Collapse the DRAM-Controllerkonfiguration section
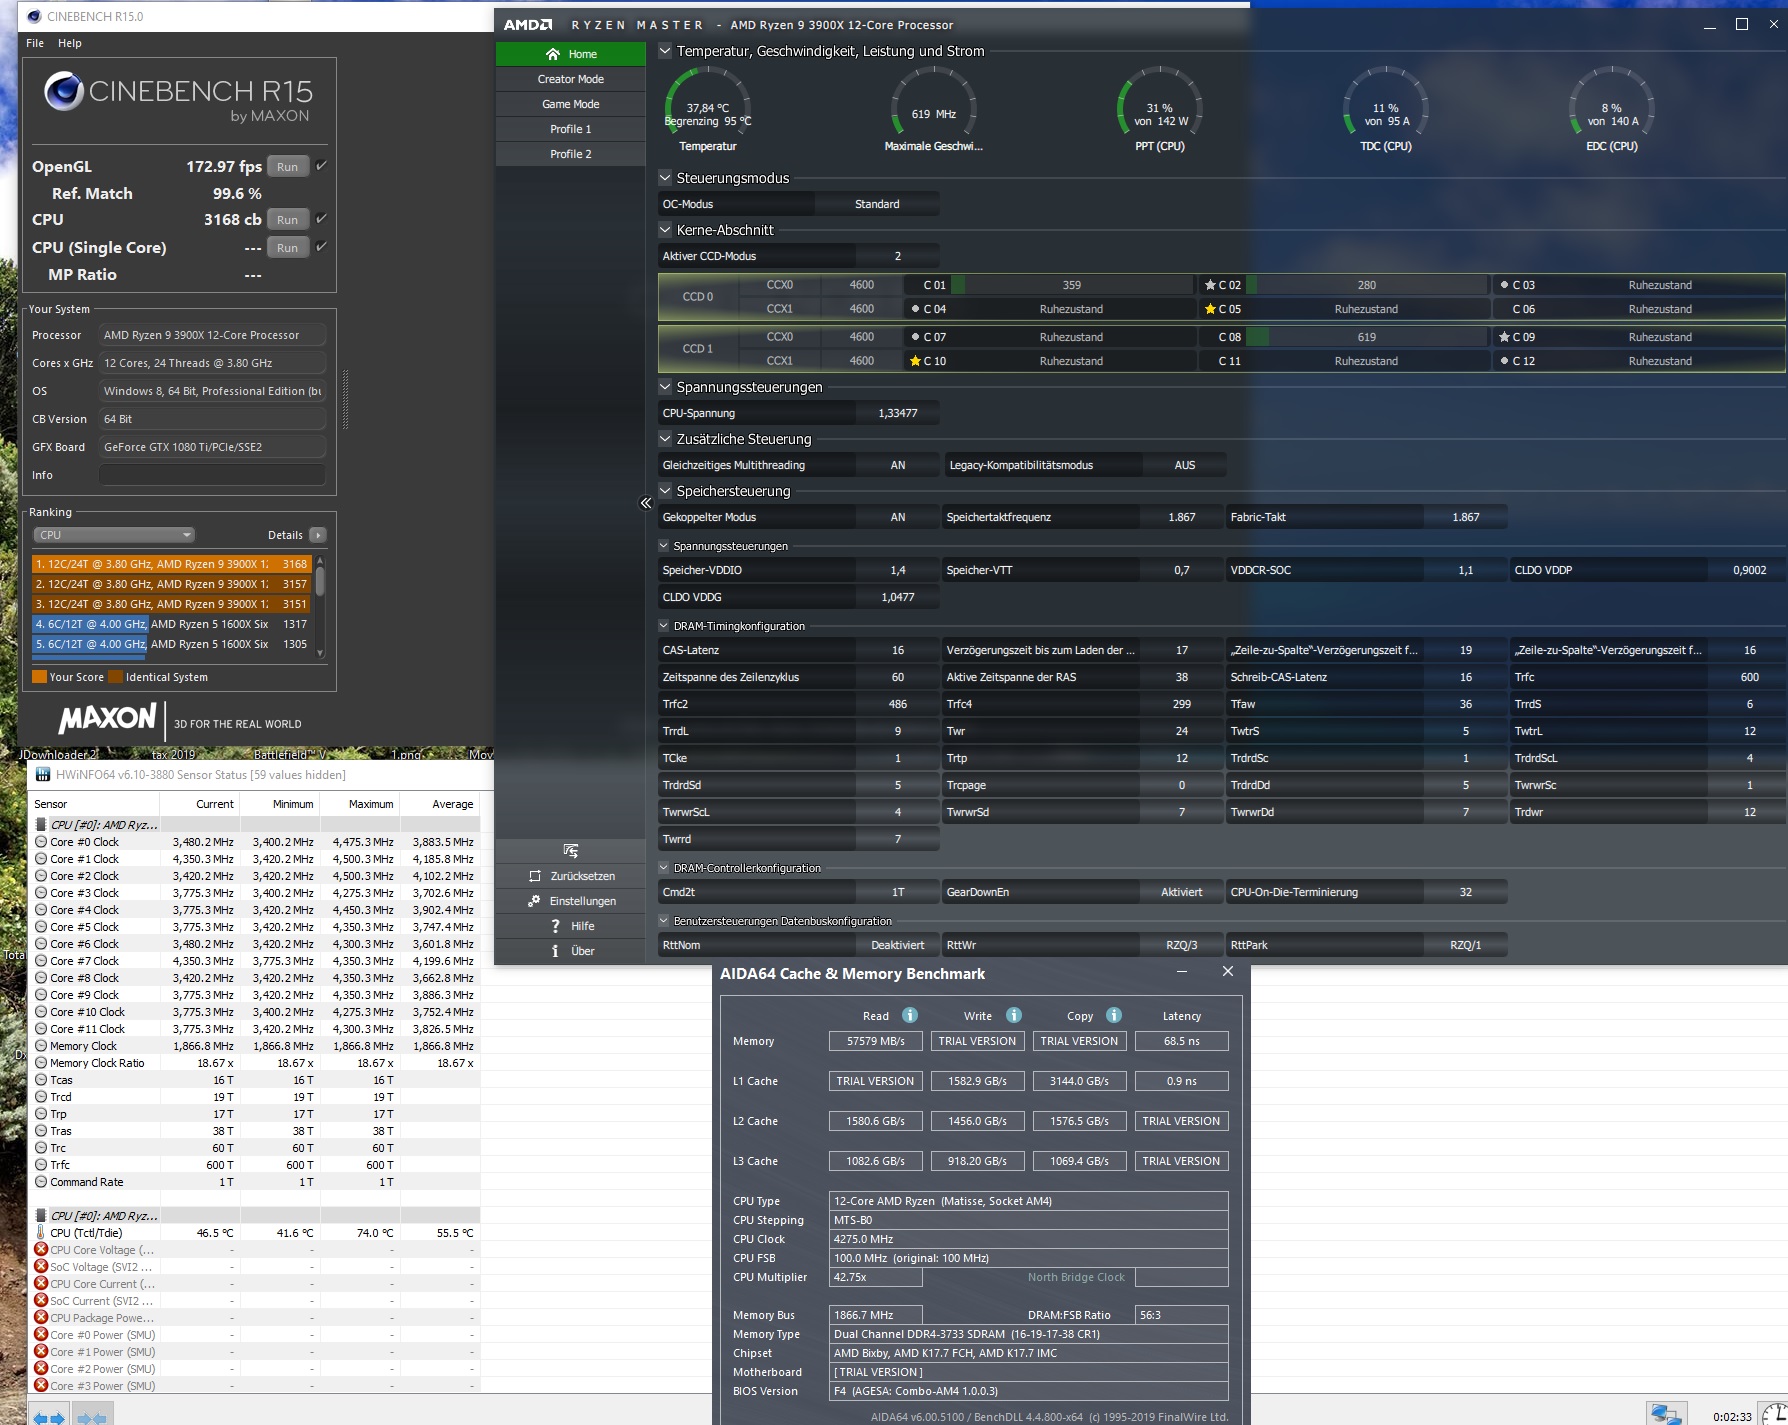This screenshot has height=1425, width=1788. (664, 868)
